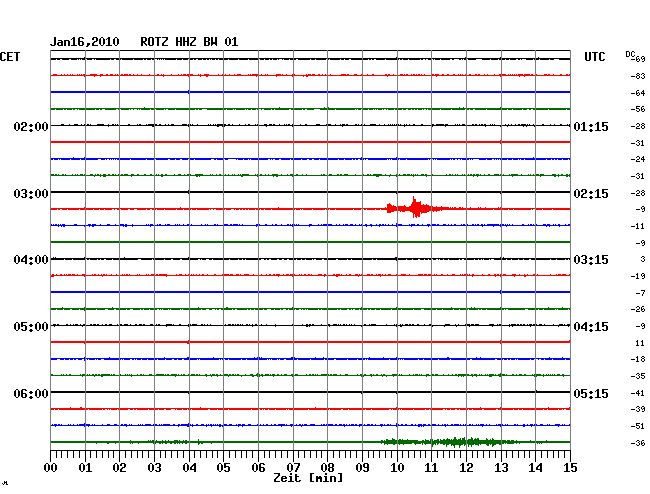The width and height of the screenshot is (650, 494).
Task: Click the large red seismic event burst
Action: point(419,207)
